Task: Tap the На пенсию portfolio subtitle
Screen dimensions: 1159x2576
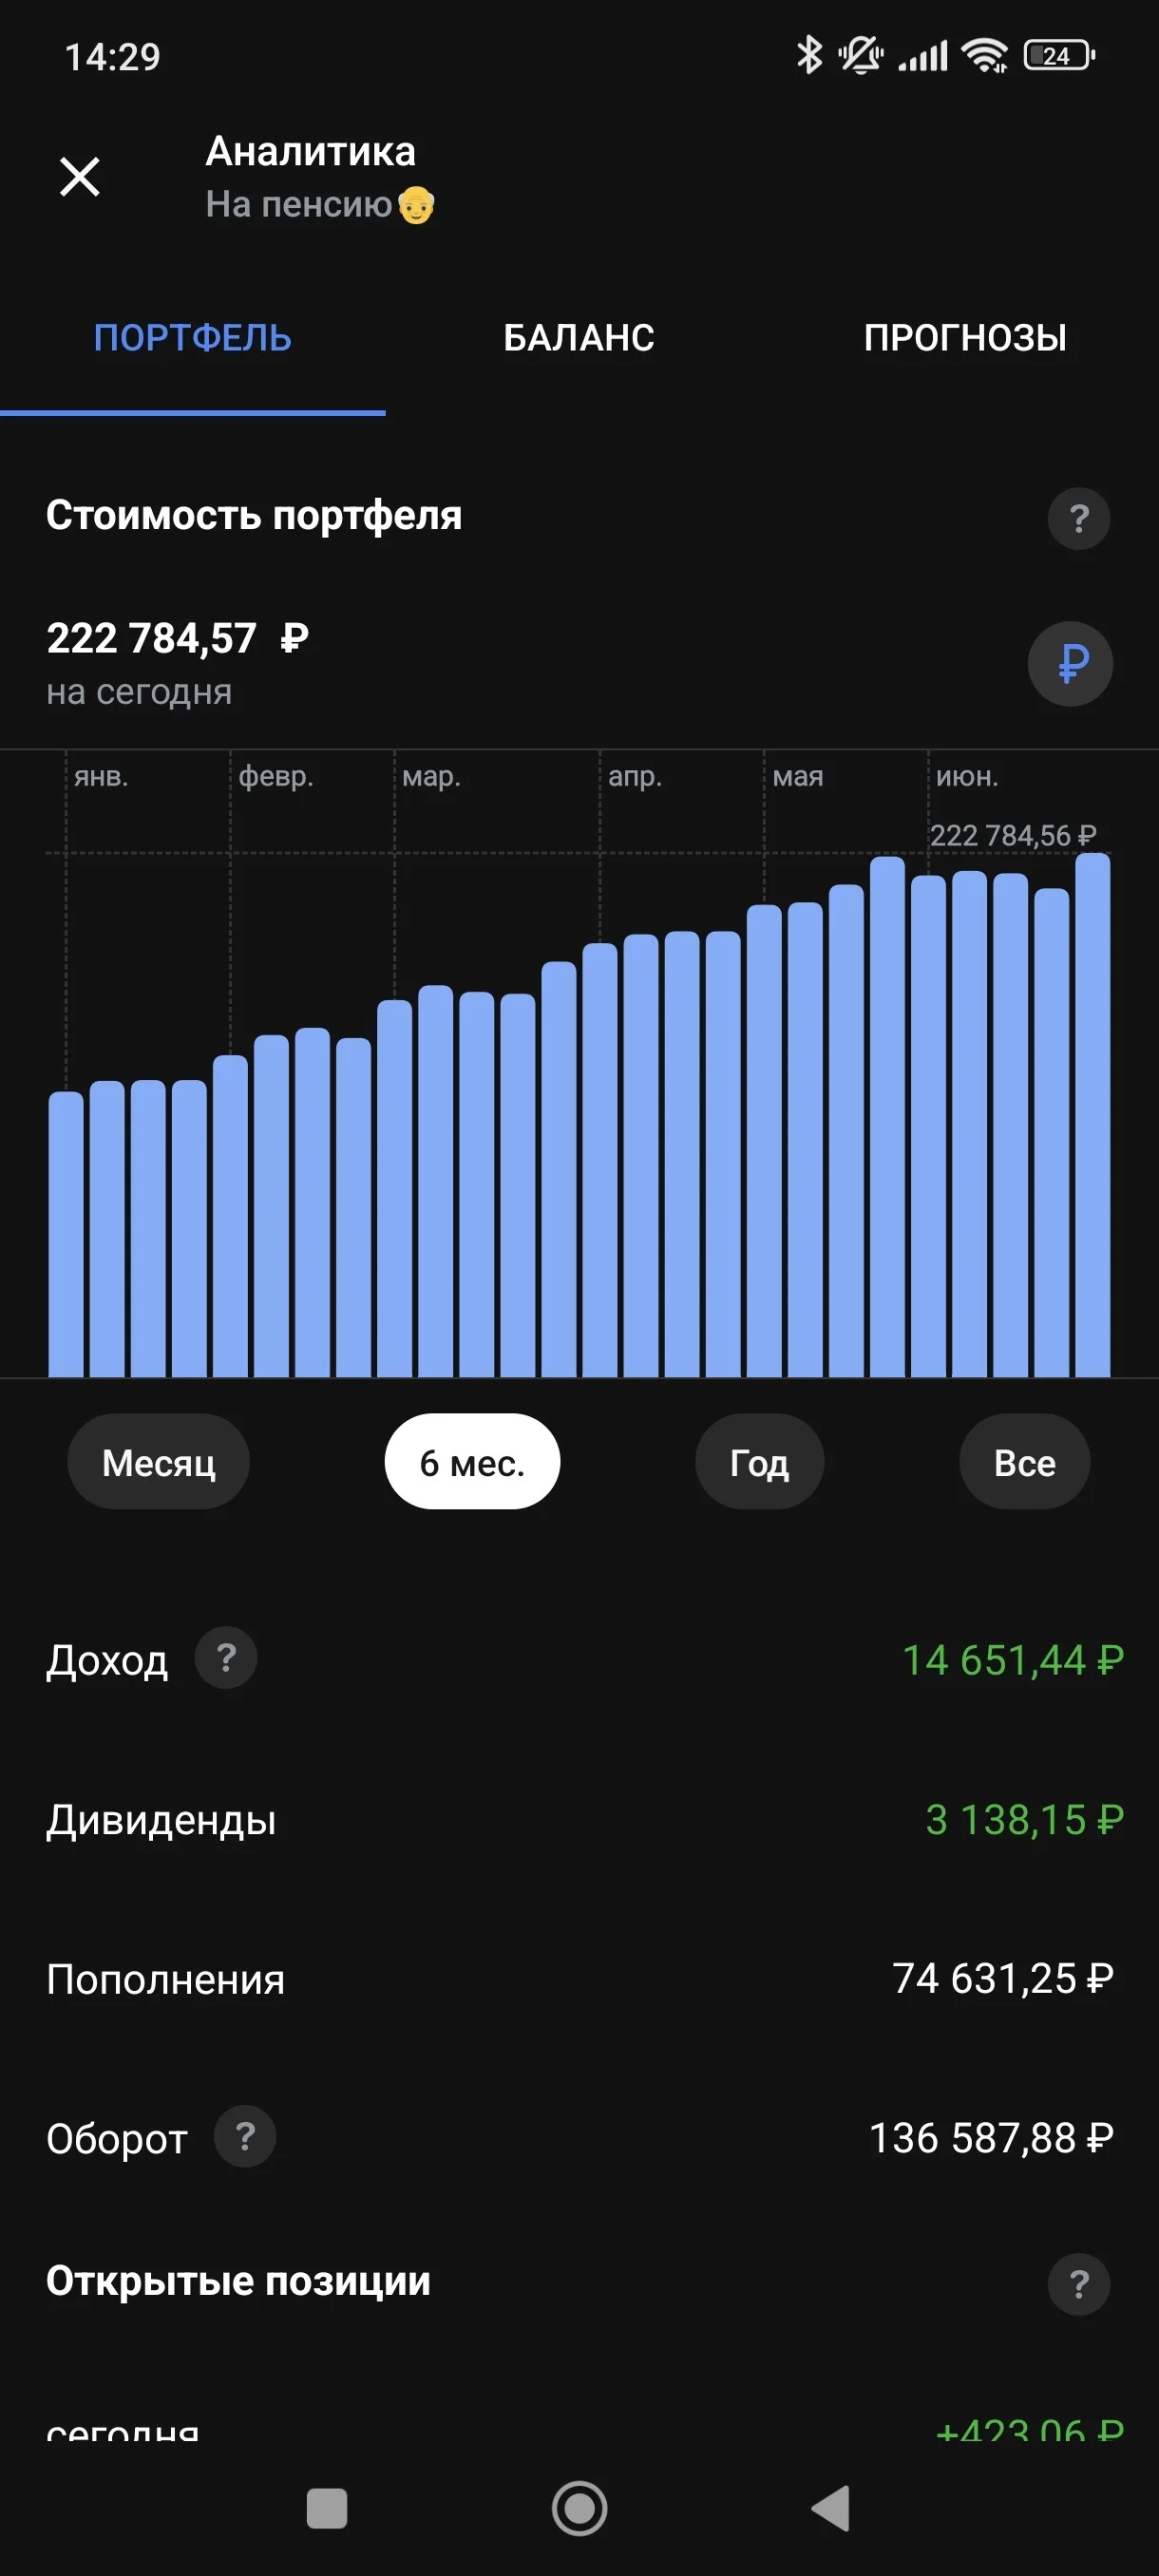Action: 320,205
